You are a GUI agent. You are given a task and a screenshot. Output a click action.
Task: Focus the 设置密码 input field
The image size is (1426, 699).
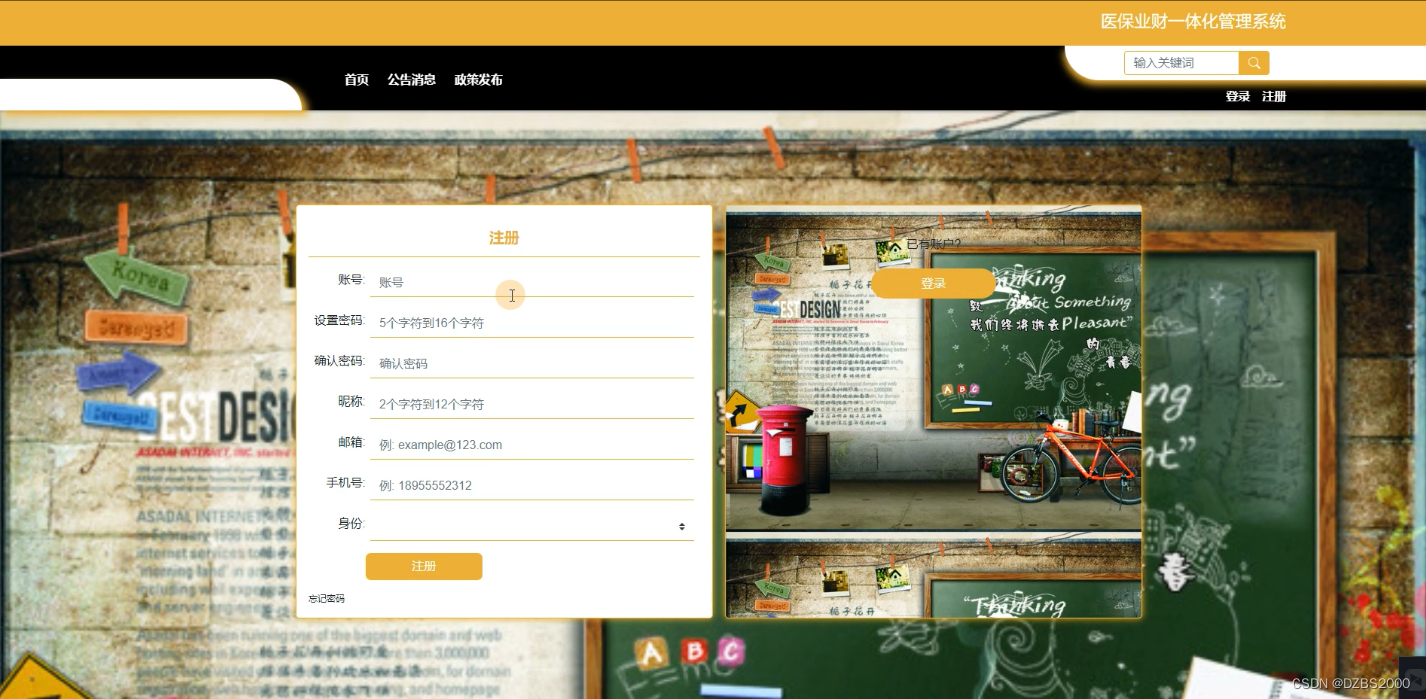pyautogui.click(x=532, y=324)
